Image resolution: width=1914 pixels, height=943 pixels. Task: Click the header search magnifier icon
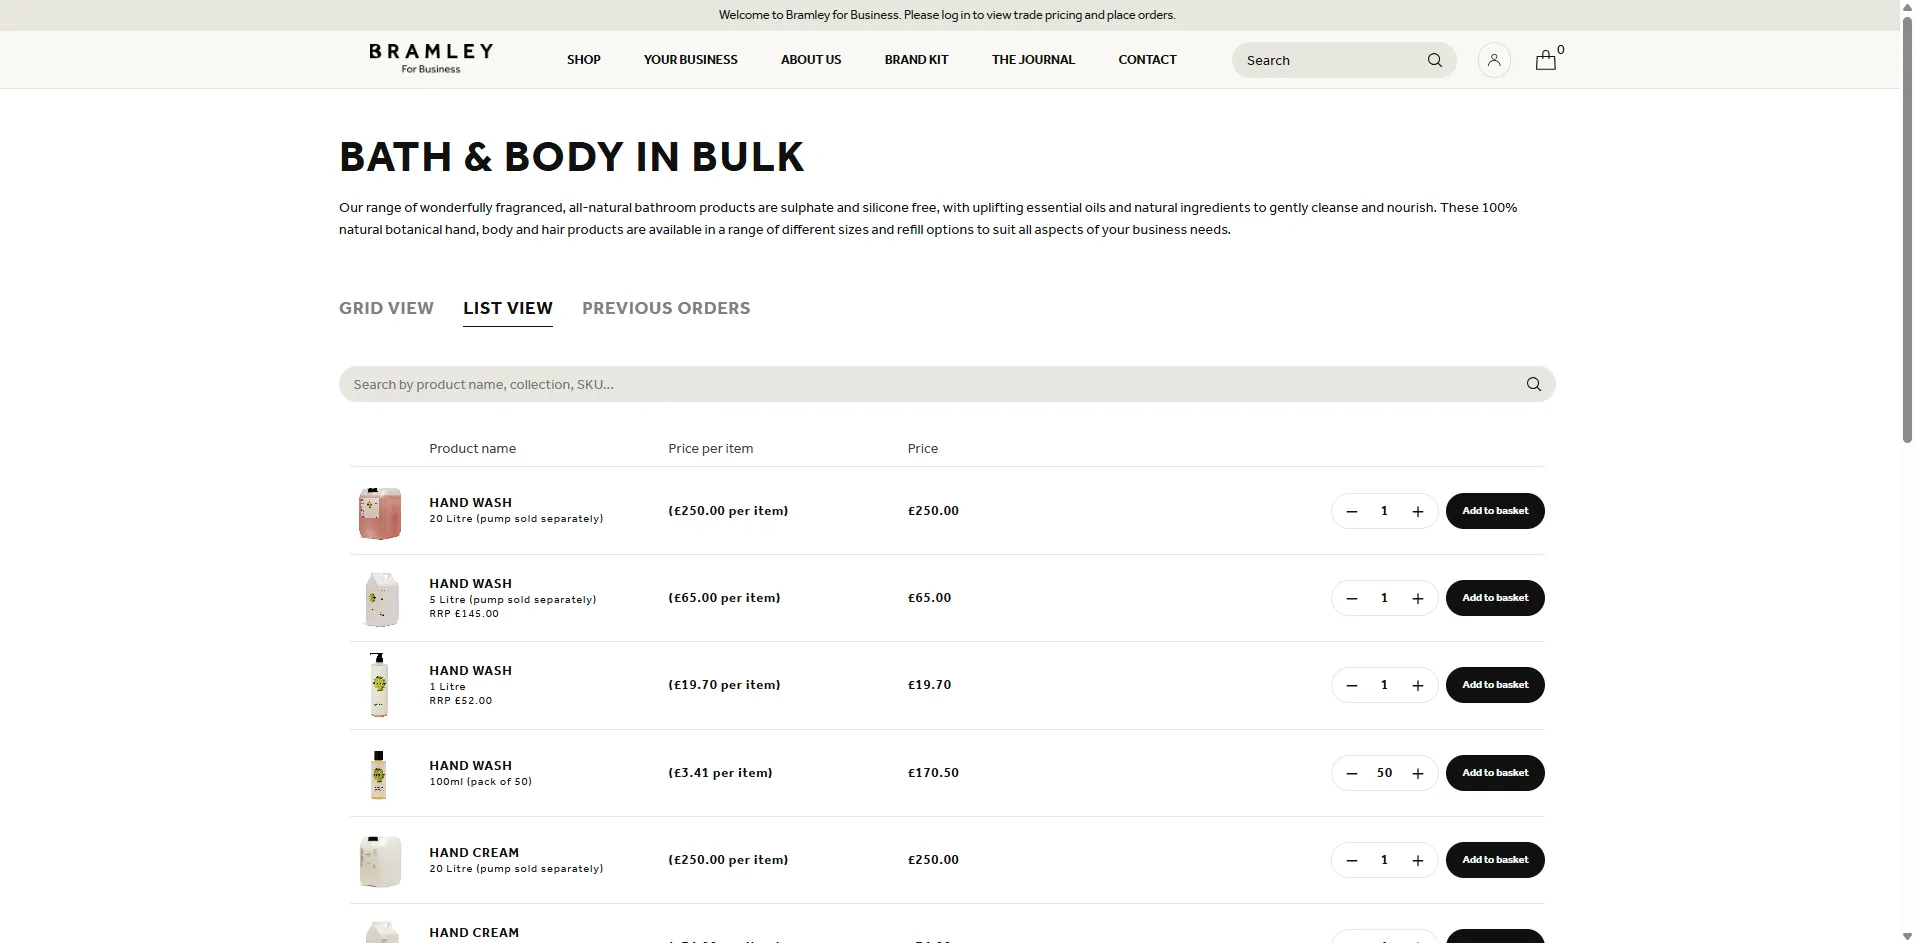point(1435,60)
